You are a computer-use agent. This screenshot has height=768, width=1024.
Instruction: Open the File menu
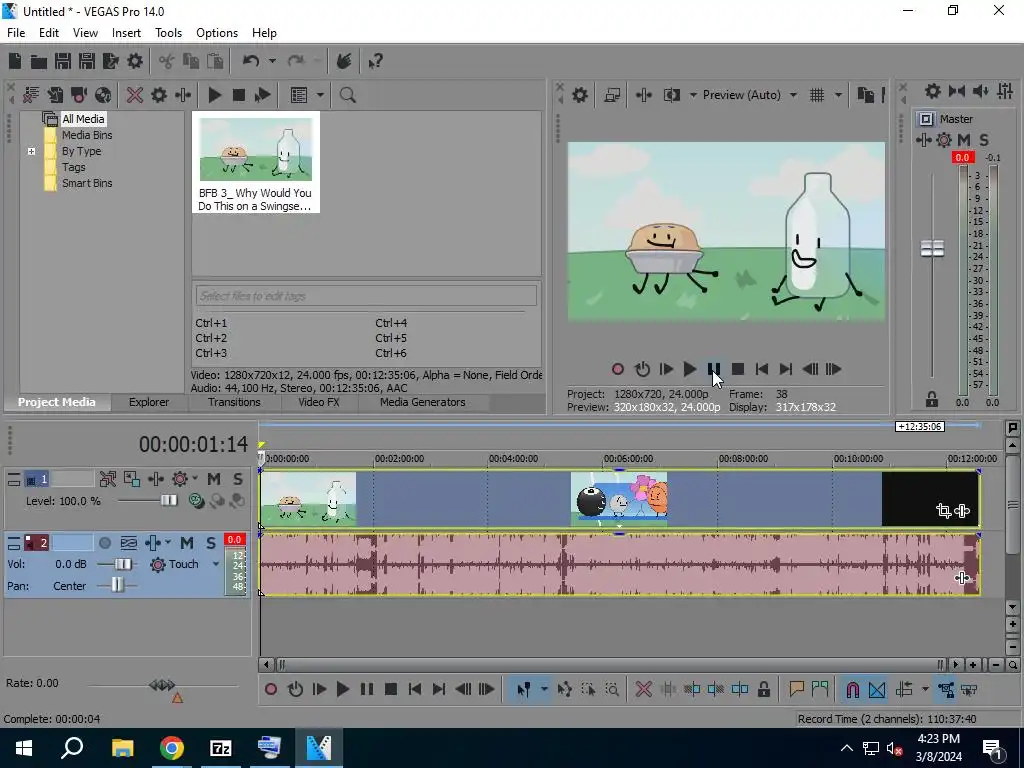16,33
